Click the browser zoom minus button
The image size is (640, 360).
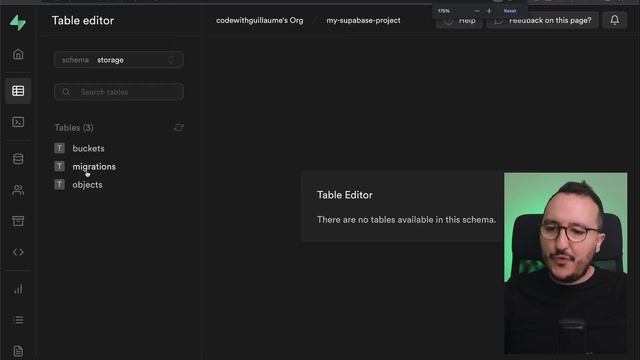[477, 11]
